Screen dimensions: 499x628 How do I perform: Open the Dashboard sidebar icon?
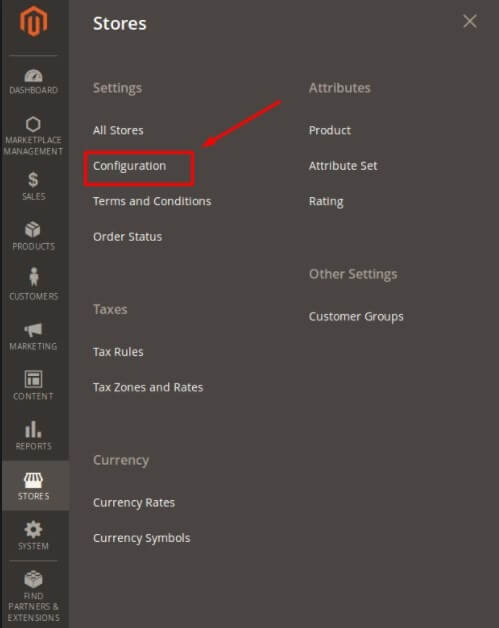tap(33, 75)
